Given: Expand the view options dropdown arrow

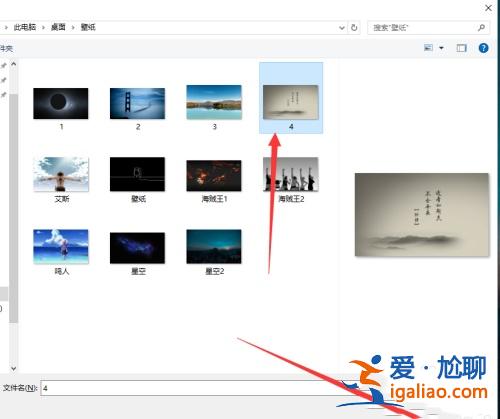Looking at the screenshot, I should tap(441, 48).
